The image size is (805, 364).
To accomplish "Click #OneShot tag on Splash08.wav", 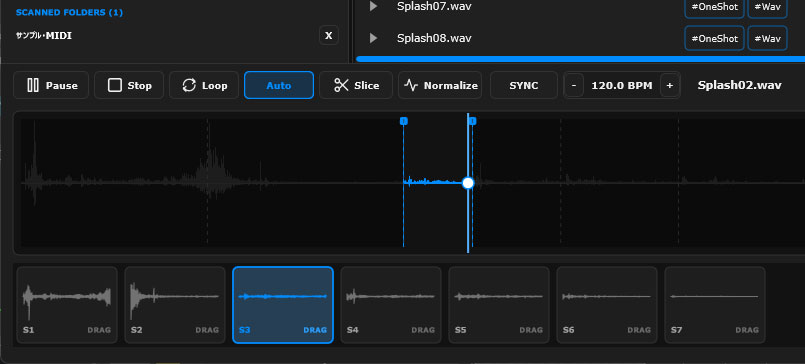I will 714,38.
